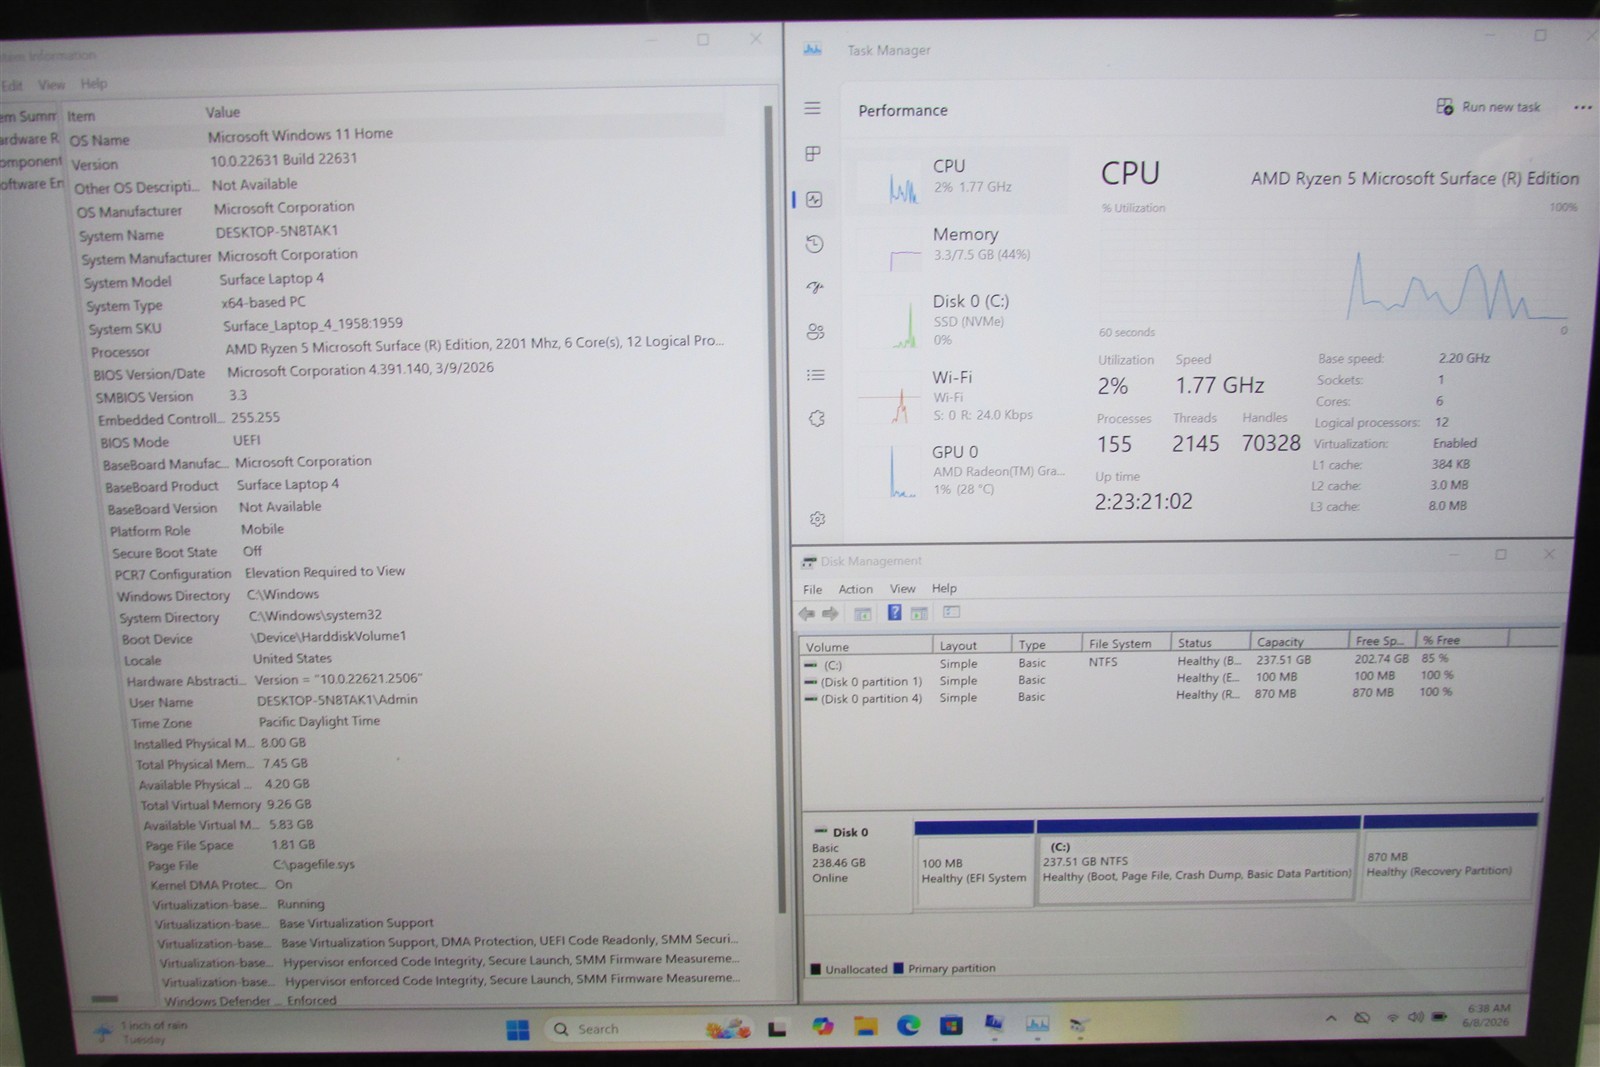The height and width of the screenshot is (1067, 1600).
Task: Sort by the Layout column header
Action: (x=972, y=645)
